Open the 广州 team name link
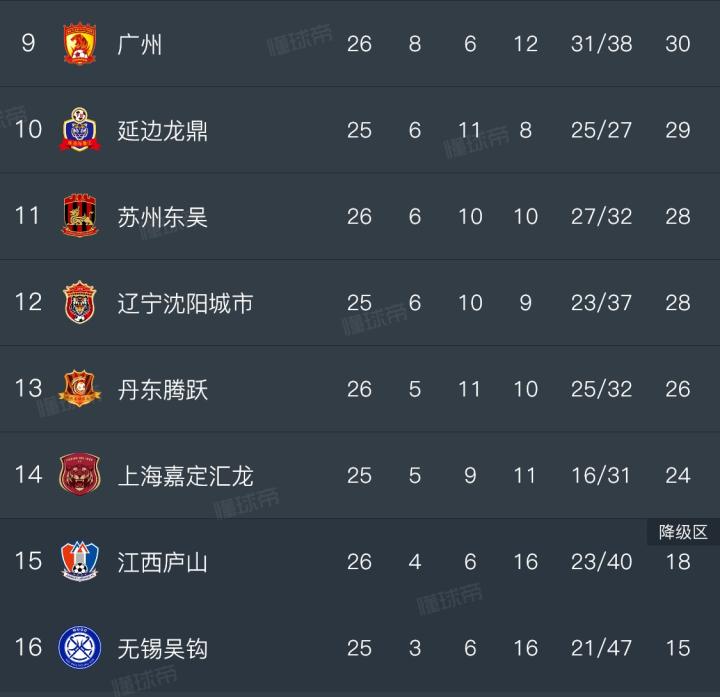Viewport: 720px width, 697px height. point(140,44)
